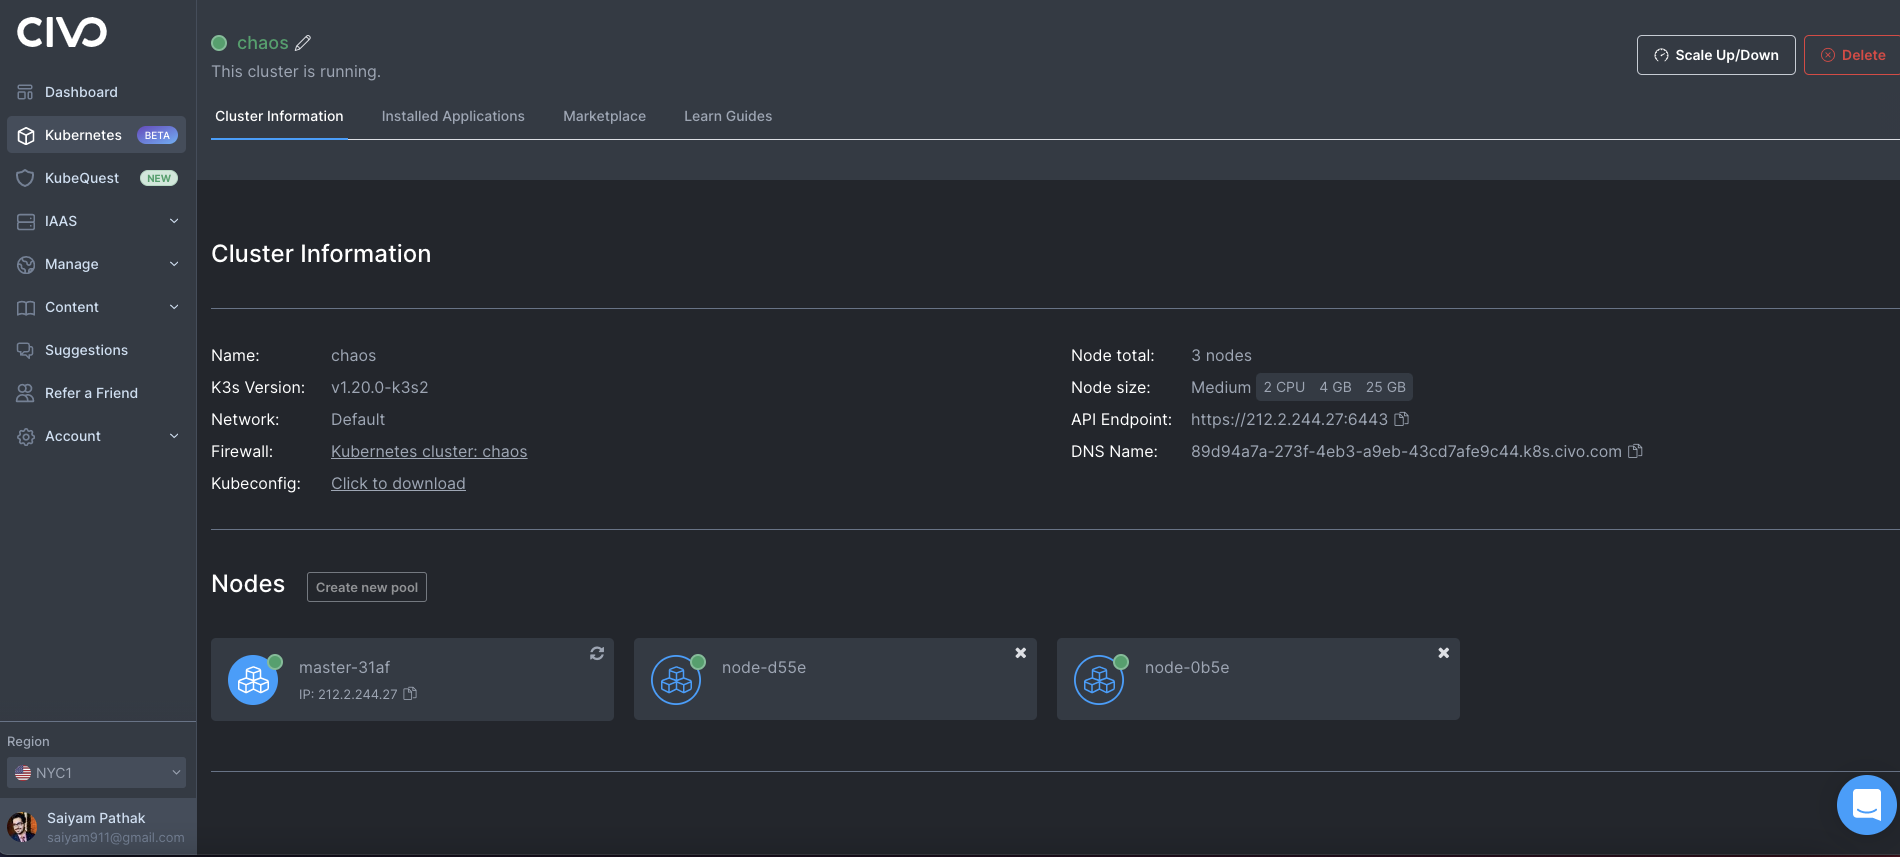Image resolution: width=1900 pixels, height=857 pixels.
Task: Remove node-d55e with the X icon
Action: 1020,653
